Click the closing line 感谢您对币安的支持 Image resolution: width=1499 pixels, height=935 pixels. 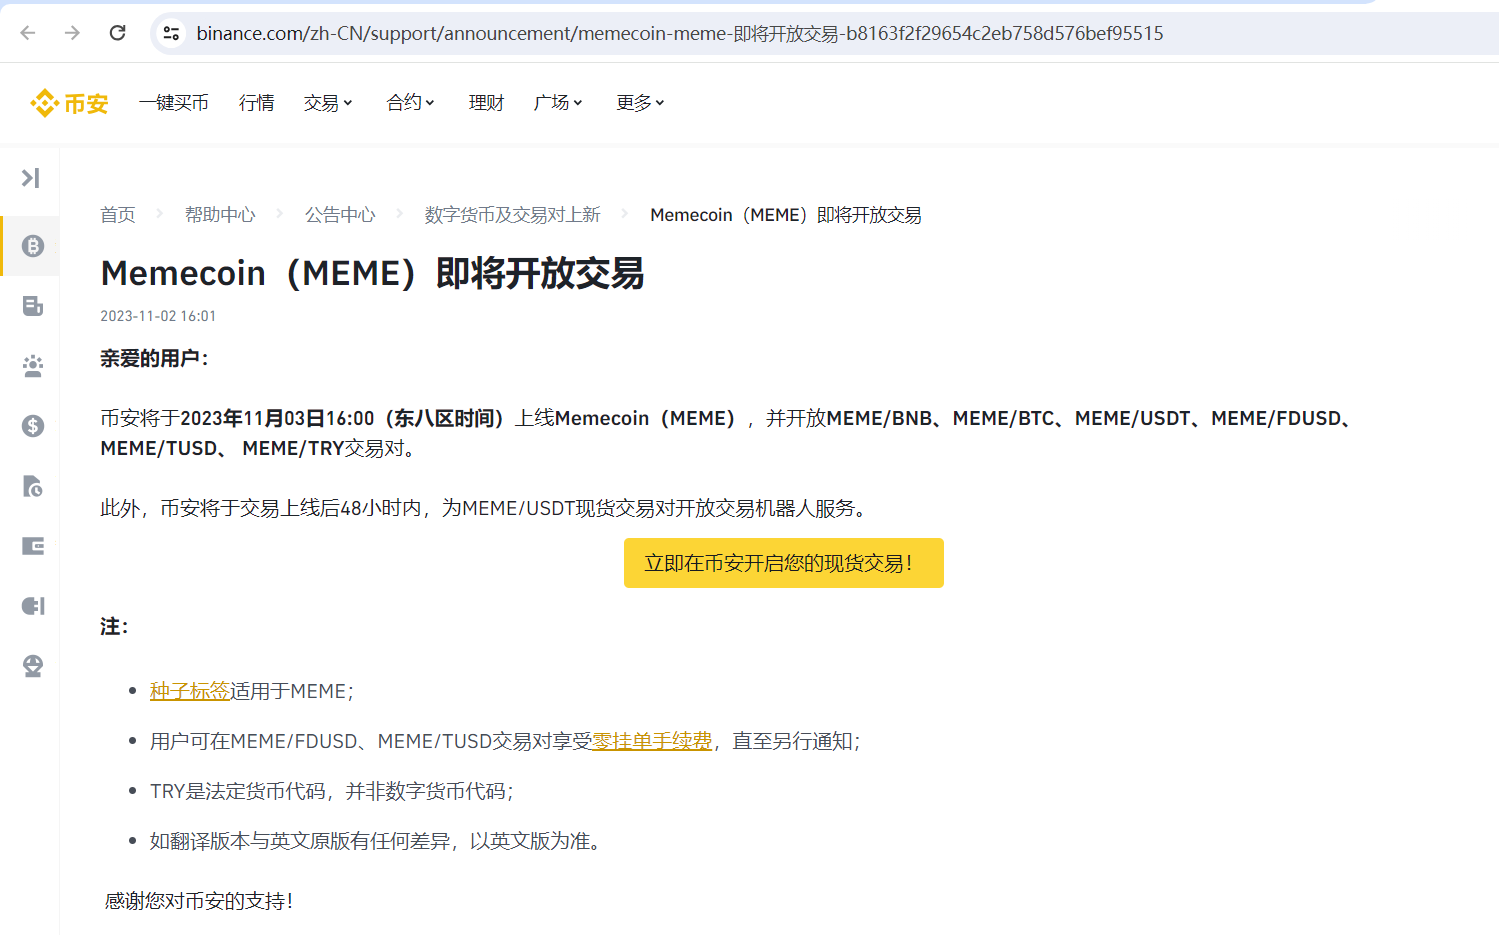pyautogui.click(x=198, y=901)
